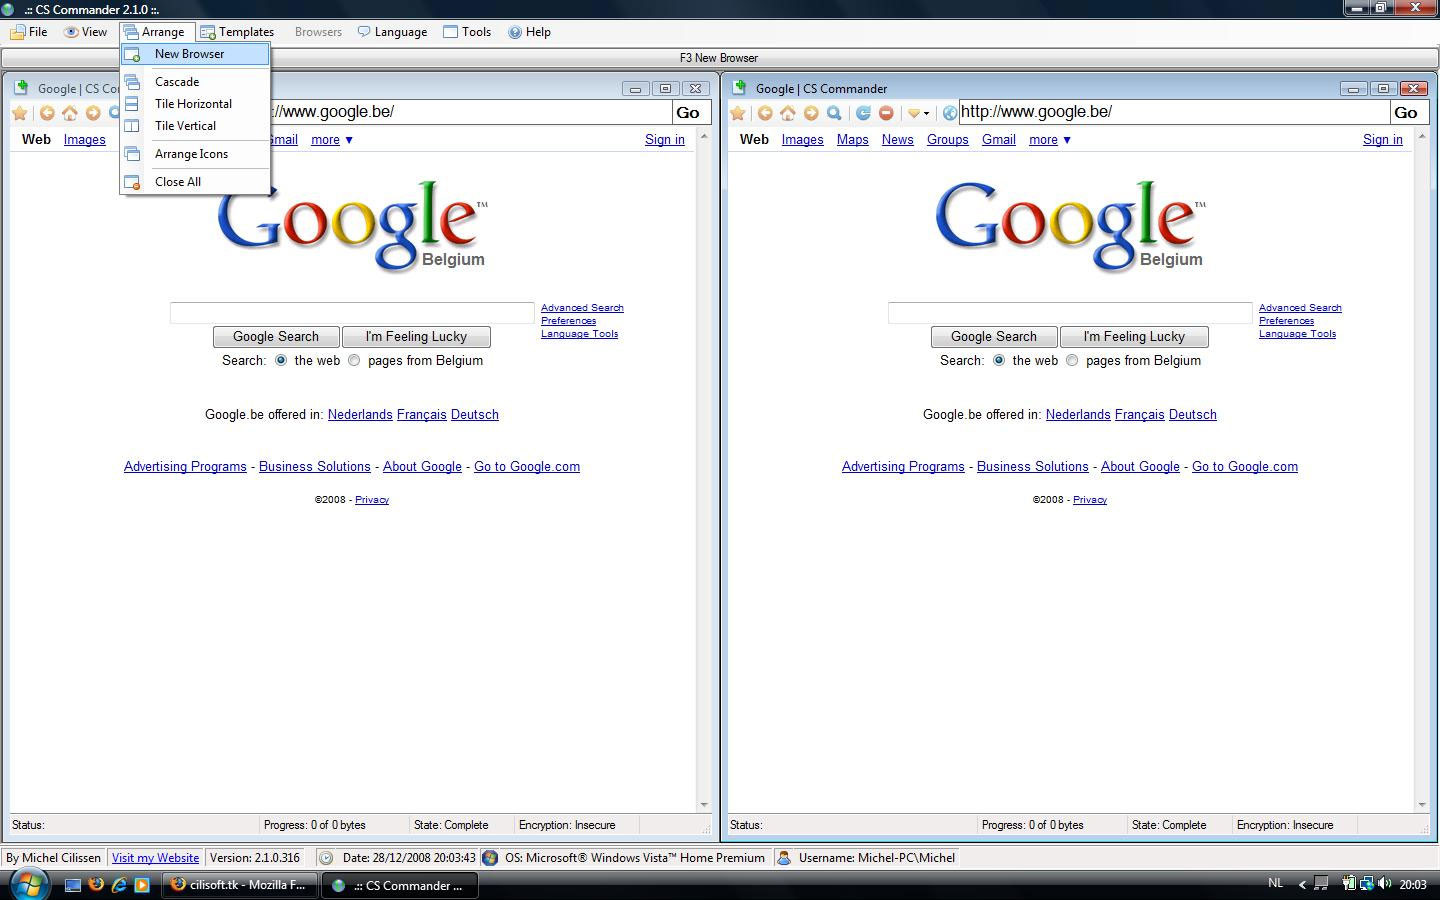The width and height of the screenshot is (1440, 900).
Task: Click the page icon in left browser title bar
Action: (x=22, y=88)
